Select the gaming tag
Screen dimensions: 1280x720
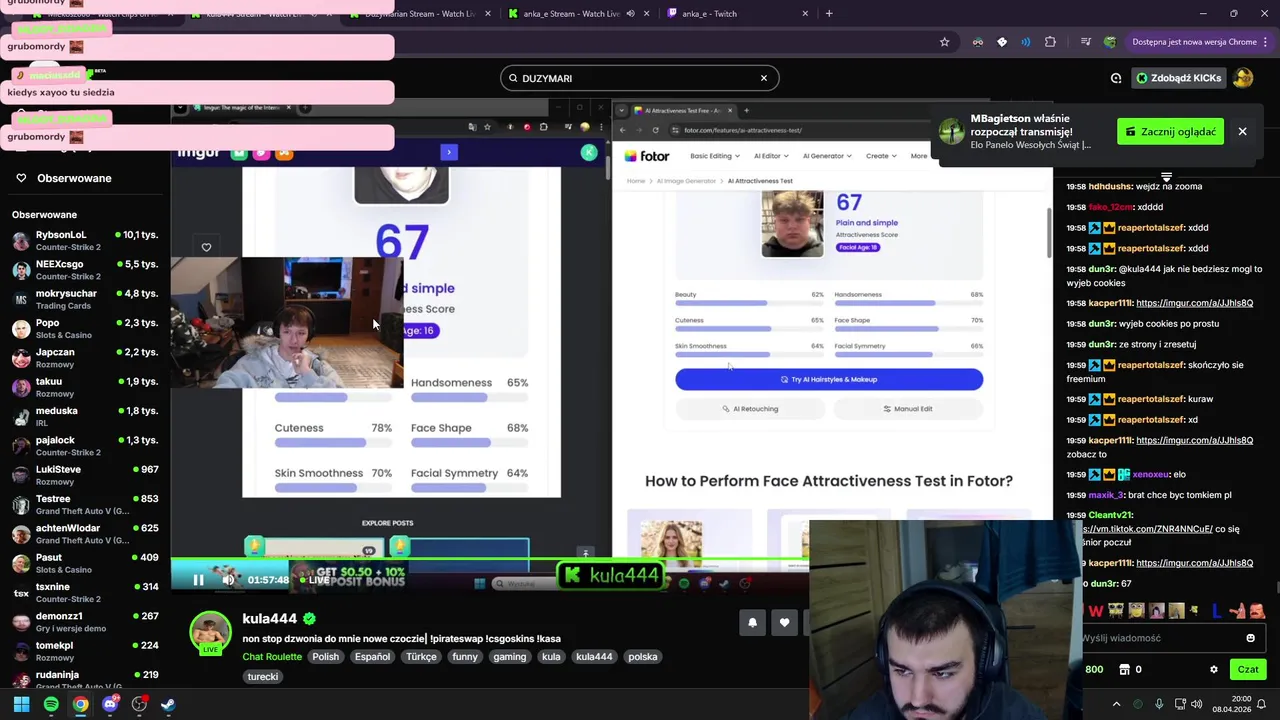[x=509, y=657]
